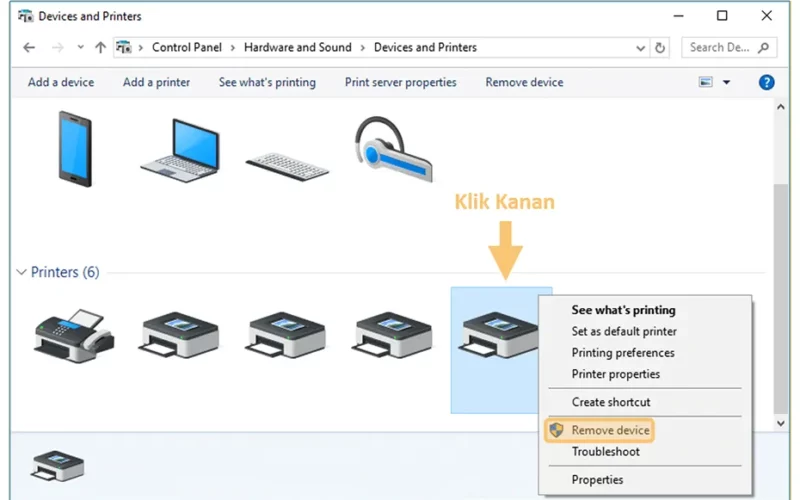Screen dimensions: 800x500
Task: Go up one level with up arrow
Action: [x=100, y=47]
